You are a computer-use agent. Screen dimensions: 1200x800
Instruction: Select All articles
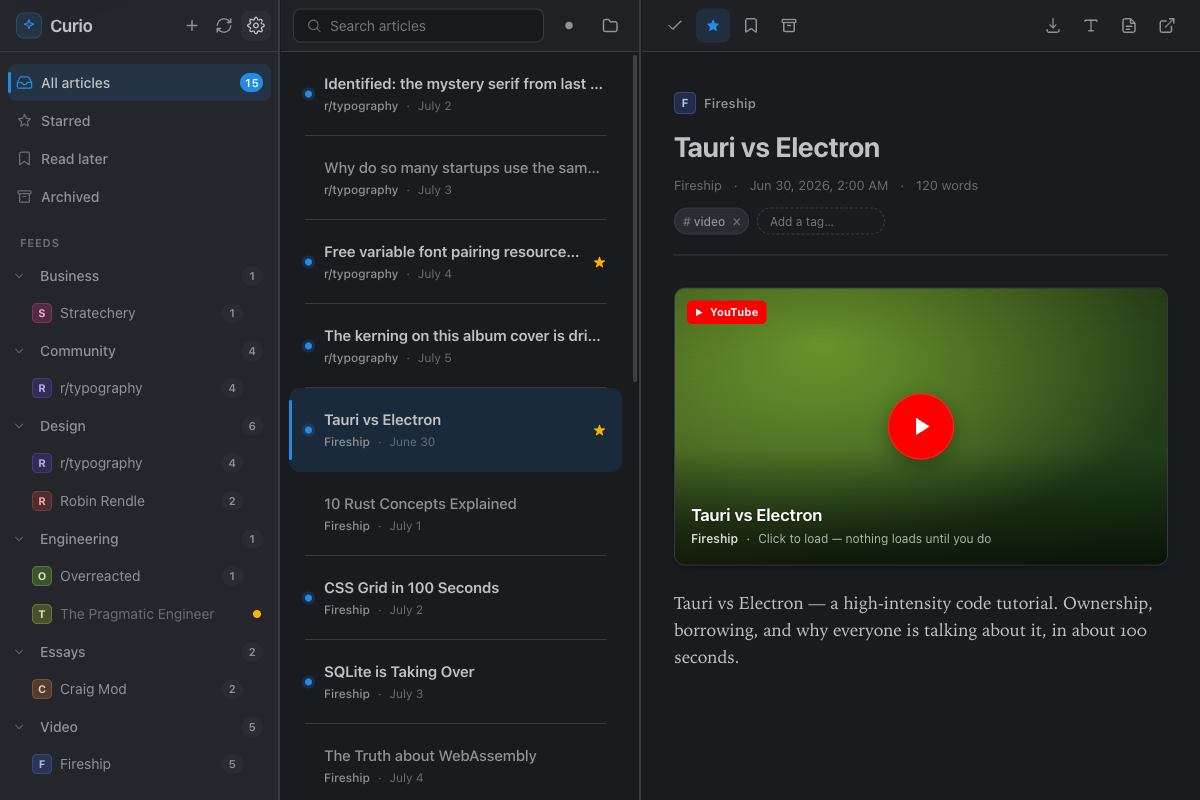139,83
